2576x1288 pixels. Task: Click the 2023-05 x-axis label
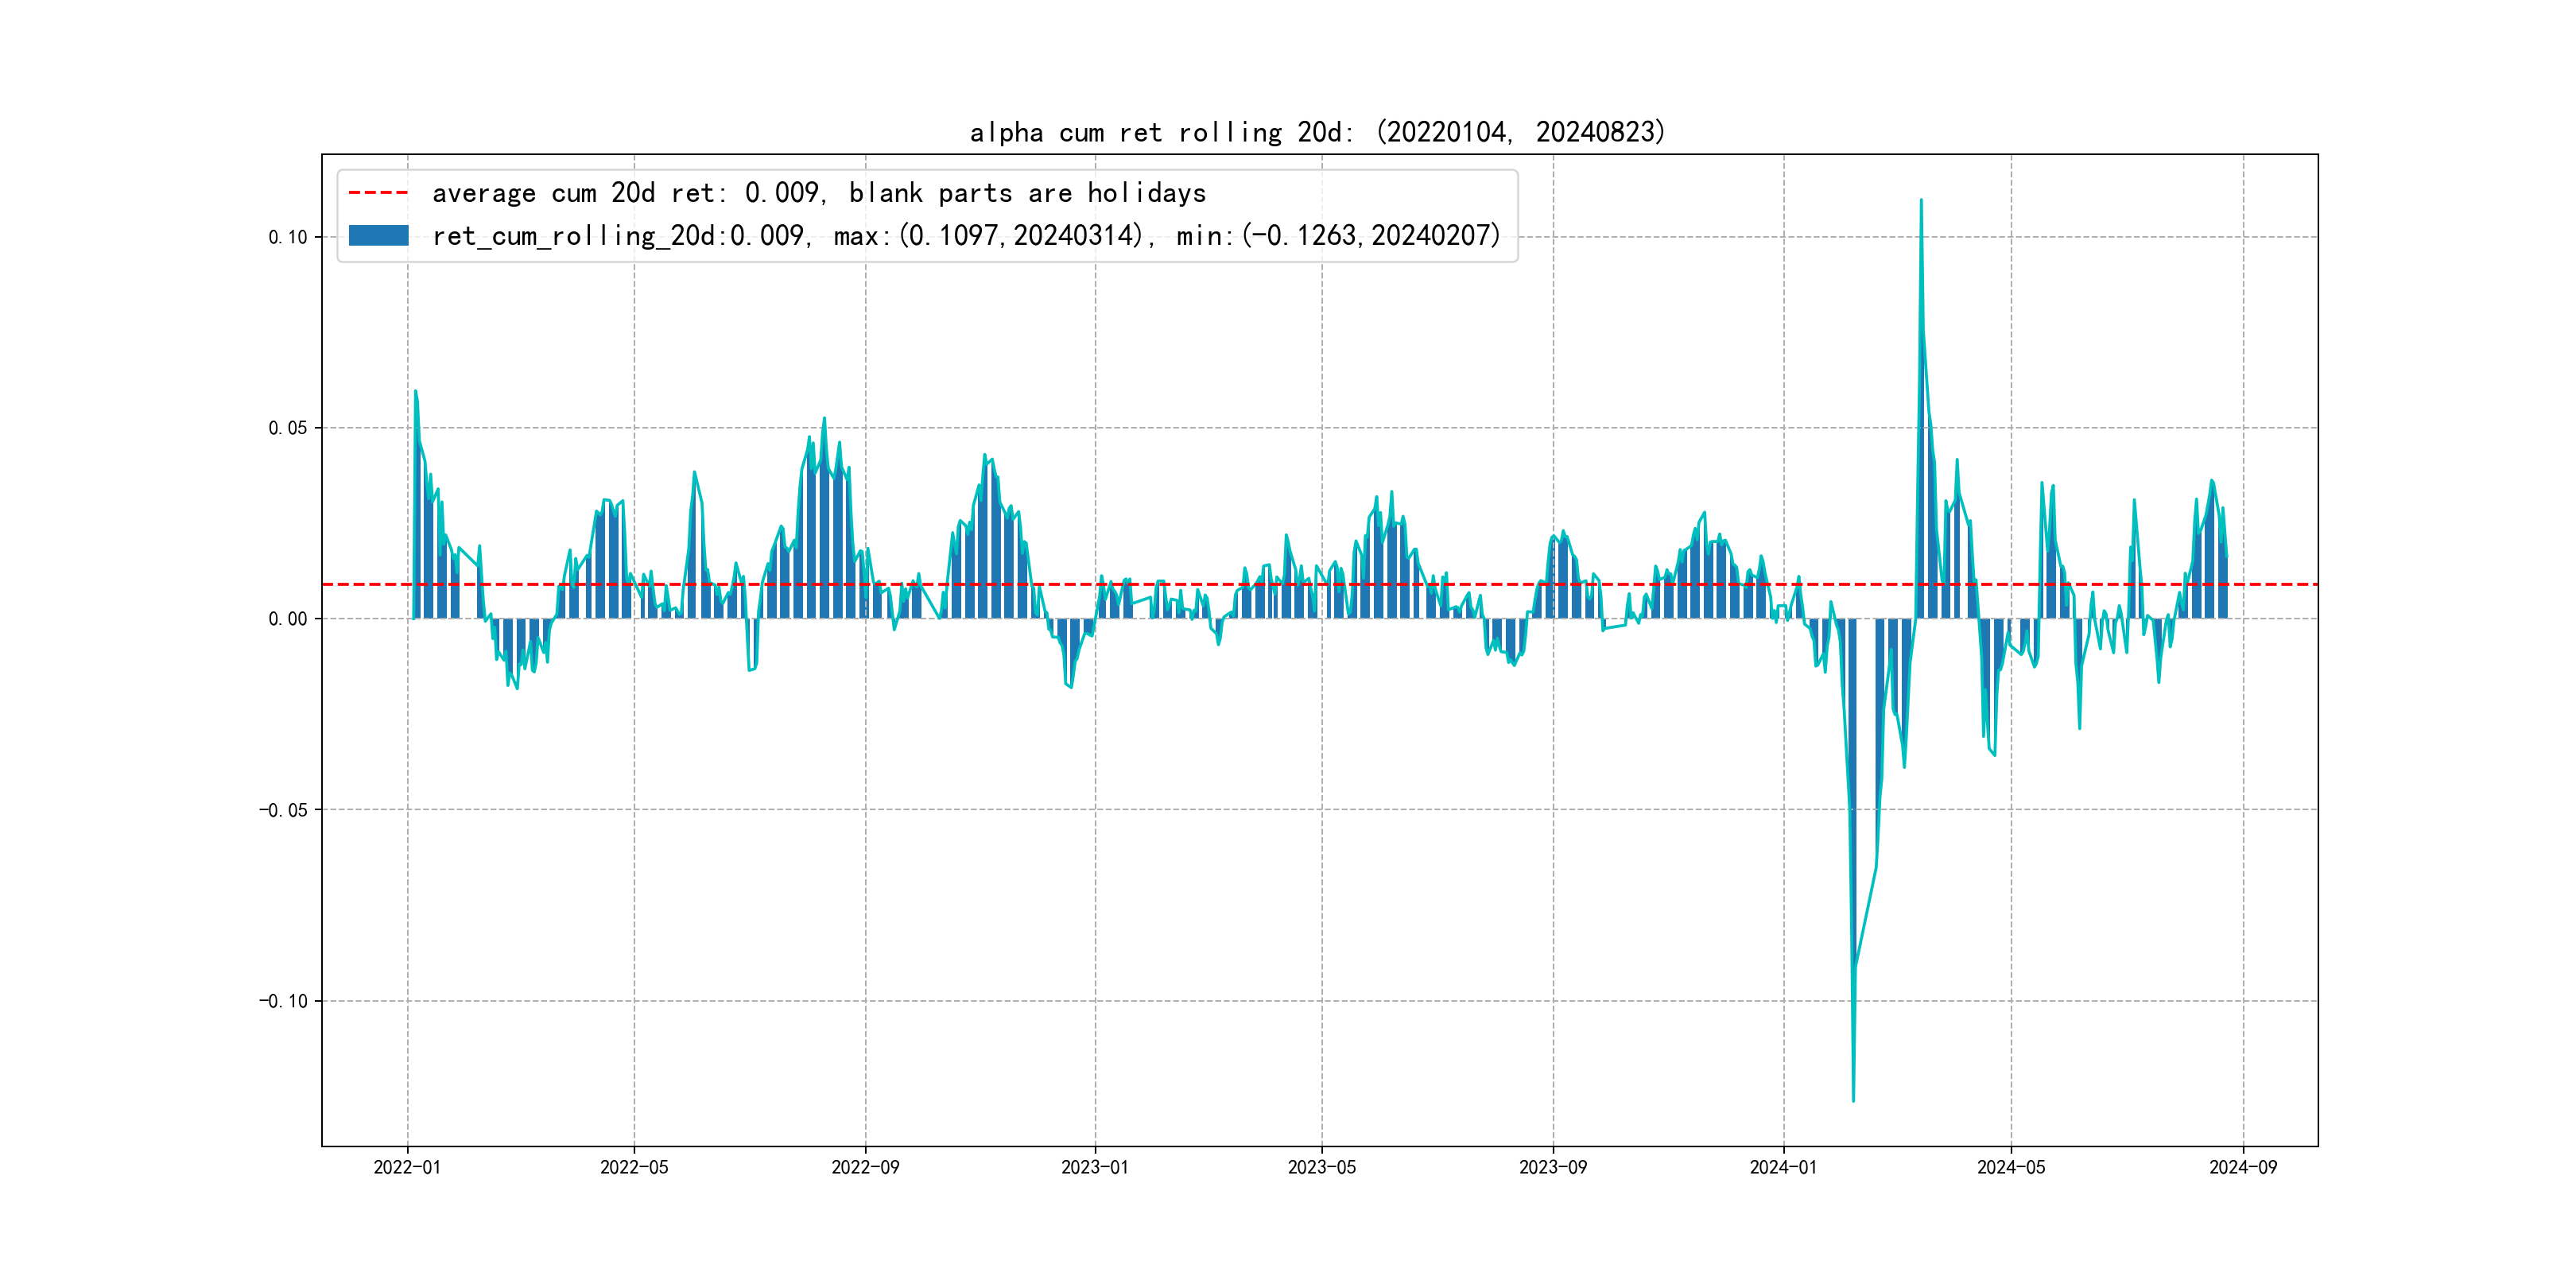pos(1322,1167)
